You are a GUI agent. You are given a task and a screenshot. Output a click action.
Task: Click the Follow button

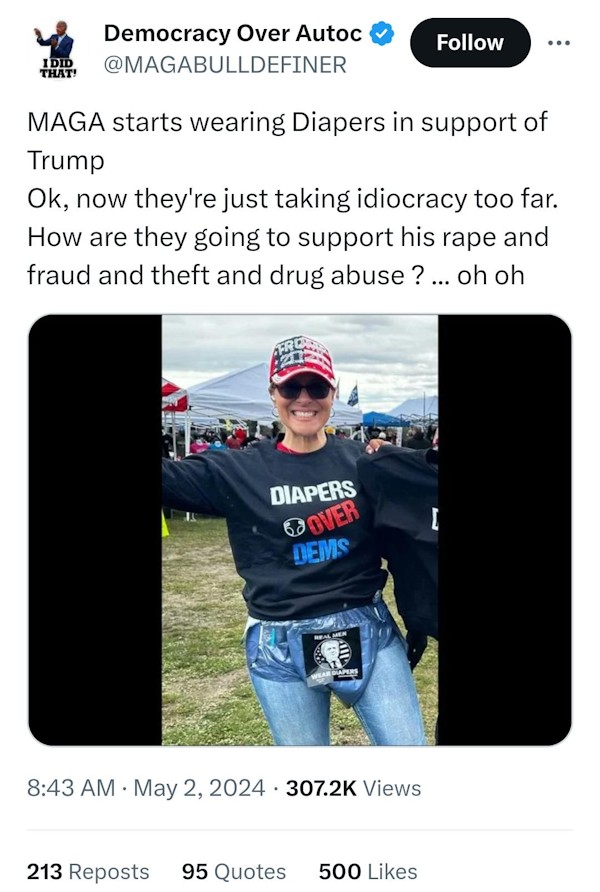pos(470,43)
